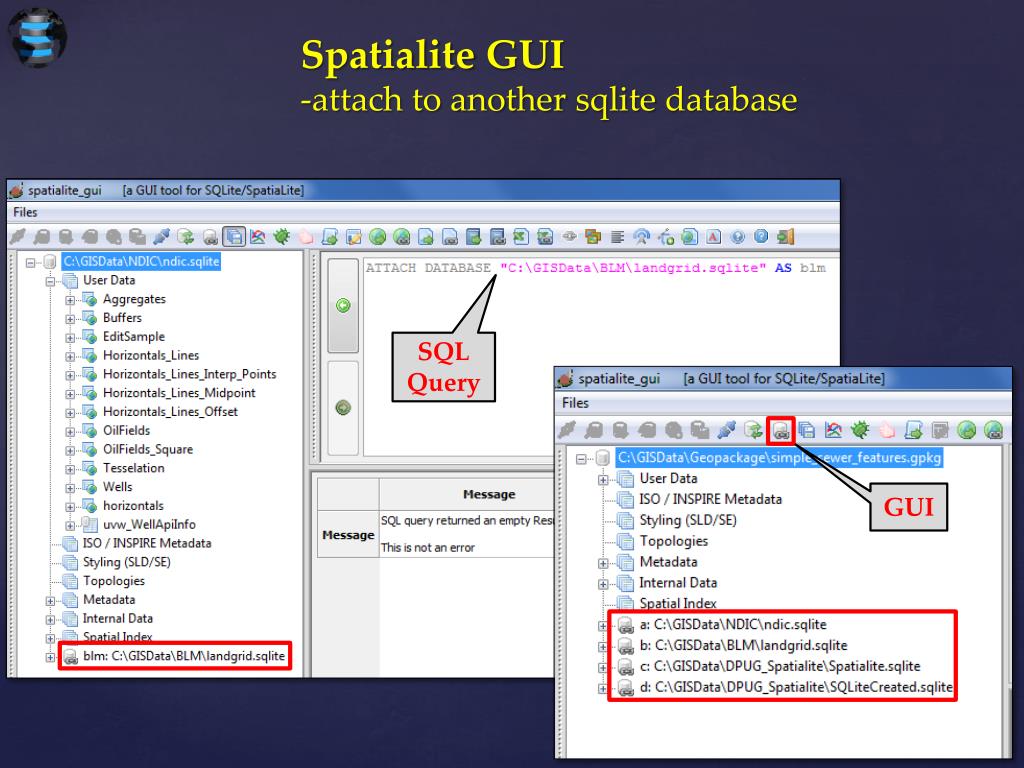Image resolution: width=1024 pixels, height=768 pixels.
Task: Click floppy-disks icon in right window toolbar
Action: coord(807,430)
